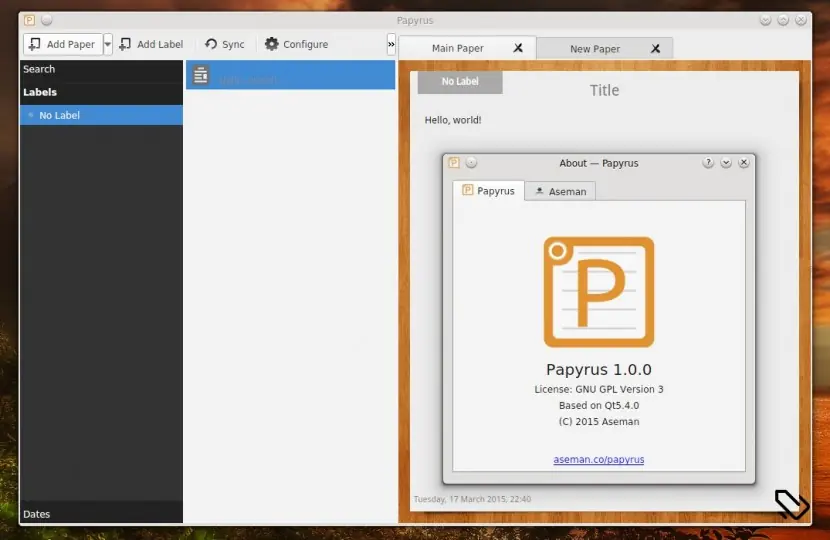Close the About — Papyrus dialog
This screenshot has width=830, height=540.
point(744,163)
